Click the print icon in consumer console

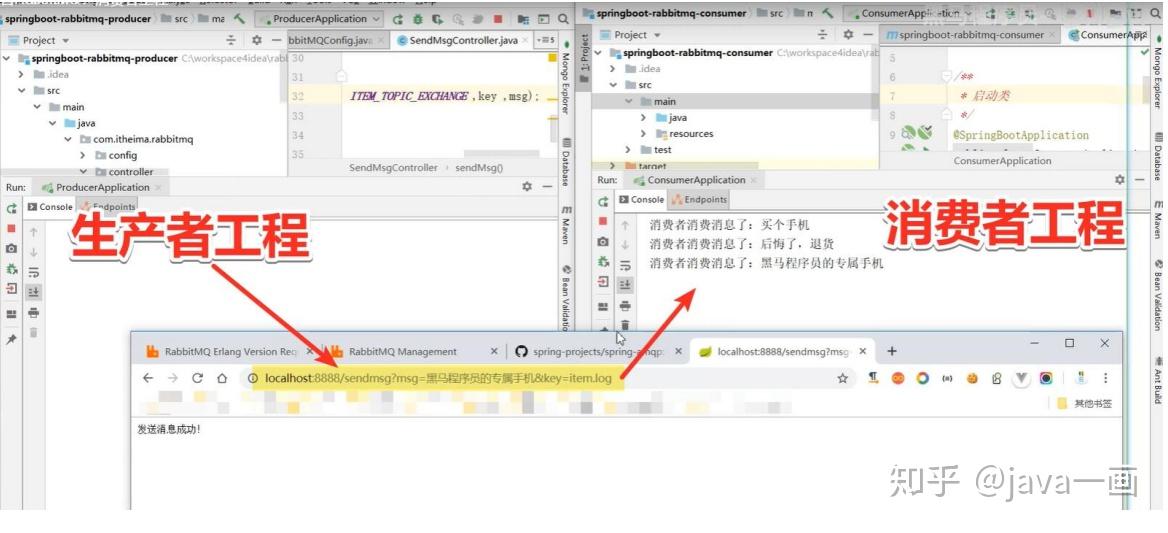point(625,306)
